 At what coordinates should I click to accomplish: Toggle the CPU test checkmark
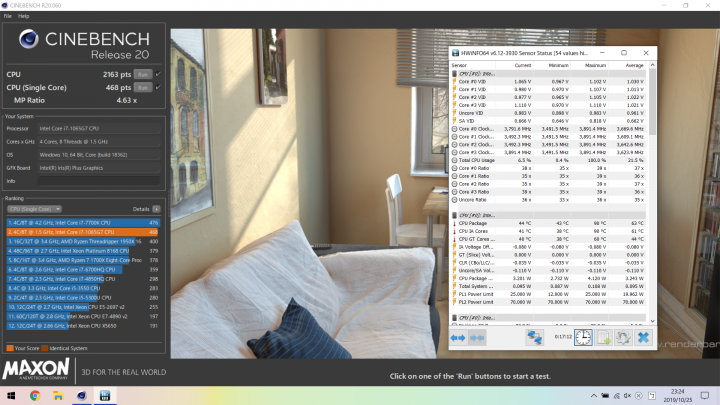pos(158,74)
